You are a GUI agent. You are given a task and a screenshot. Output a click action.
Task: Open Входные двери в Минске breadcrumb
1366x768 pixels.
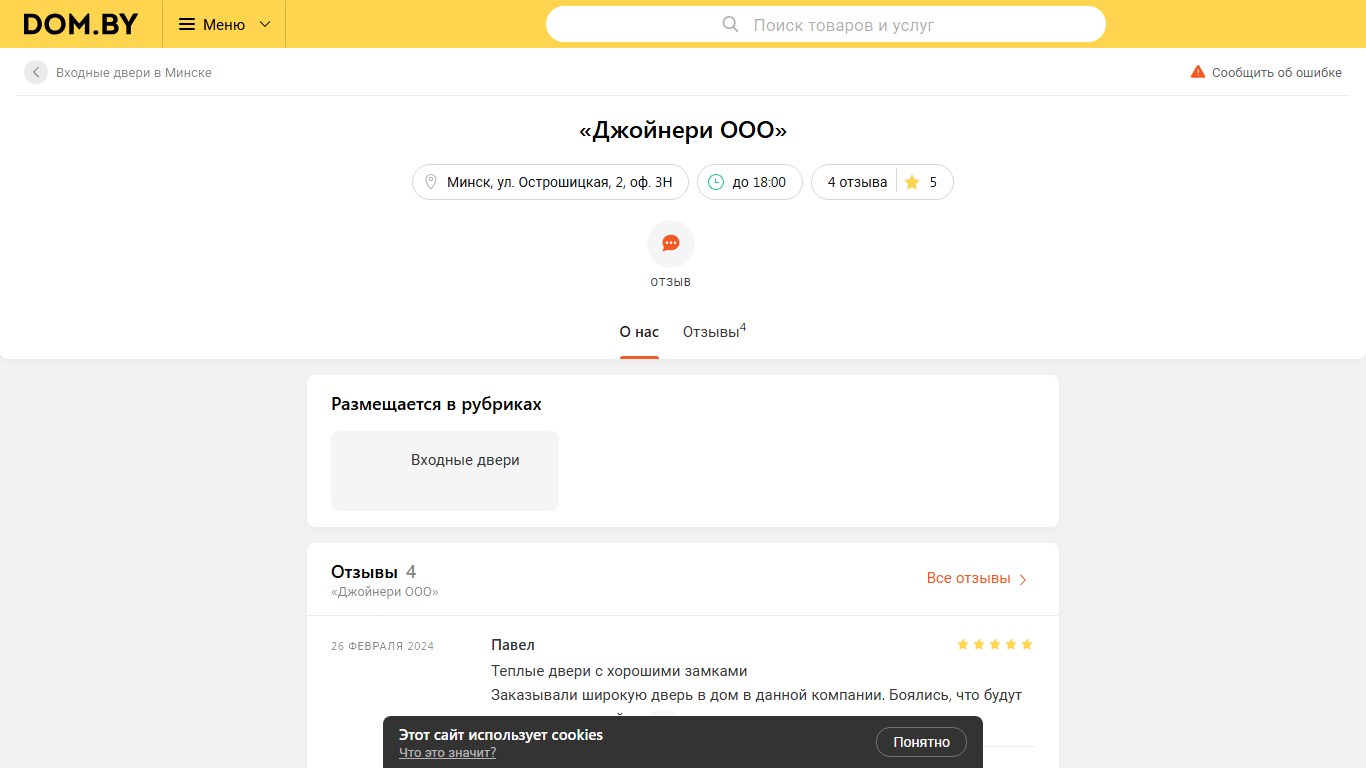(x=134, y=73)
